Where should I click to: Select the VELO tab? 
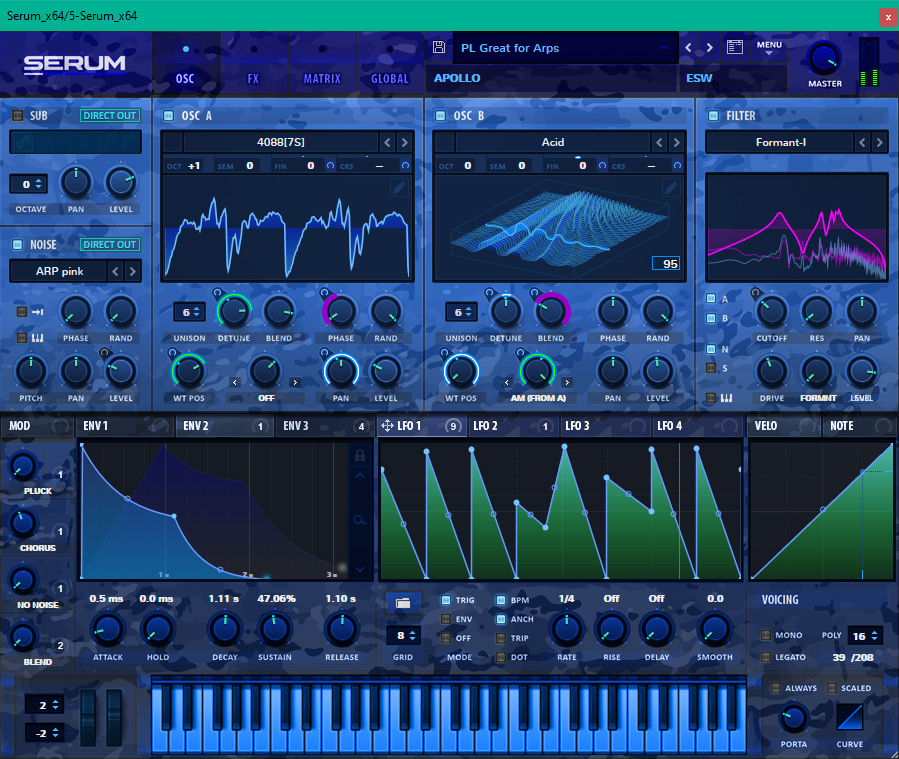click(x=784, y=425)
